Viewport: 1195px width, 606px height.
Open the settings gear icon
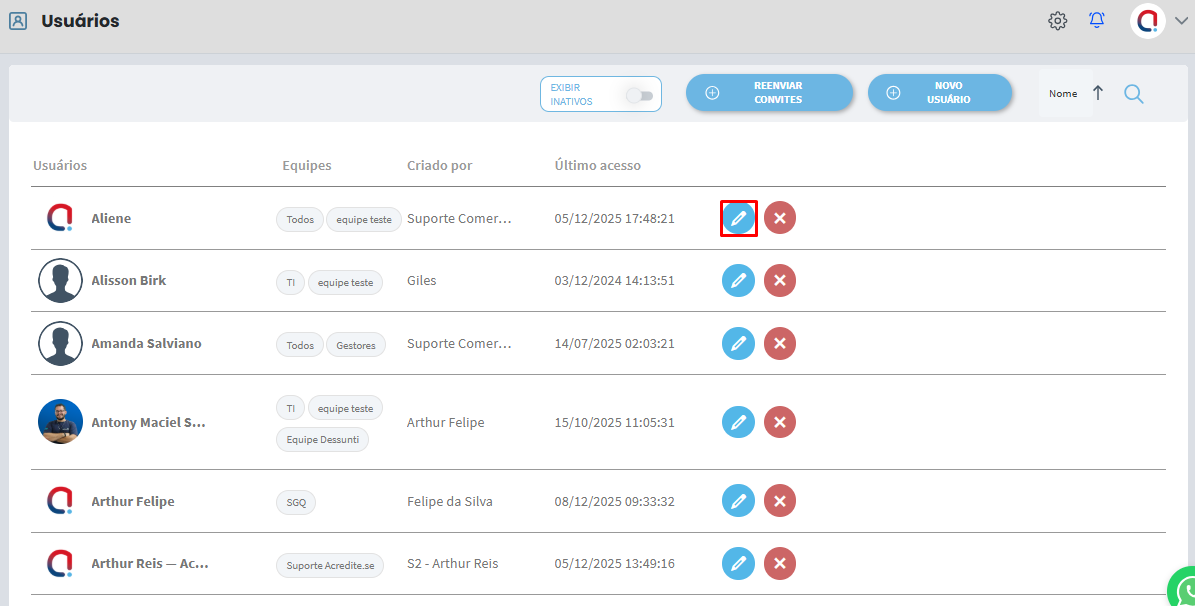[1057, 21]
